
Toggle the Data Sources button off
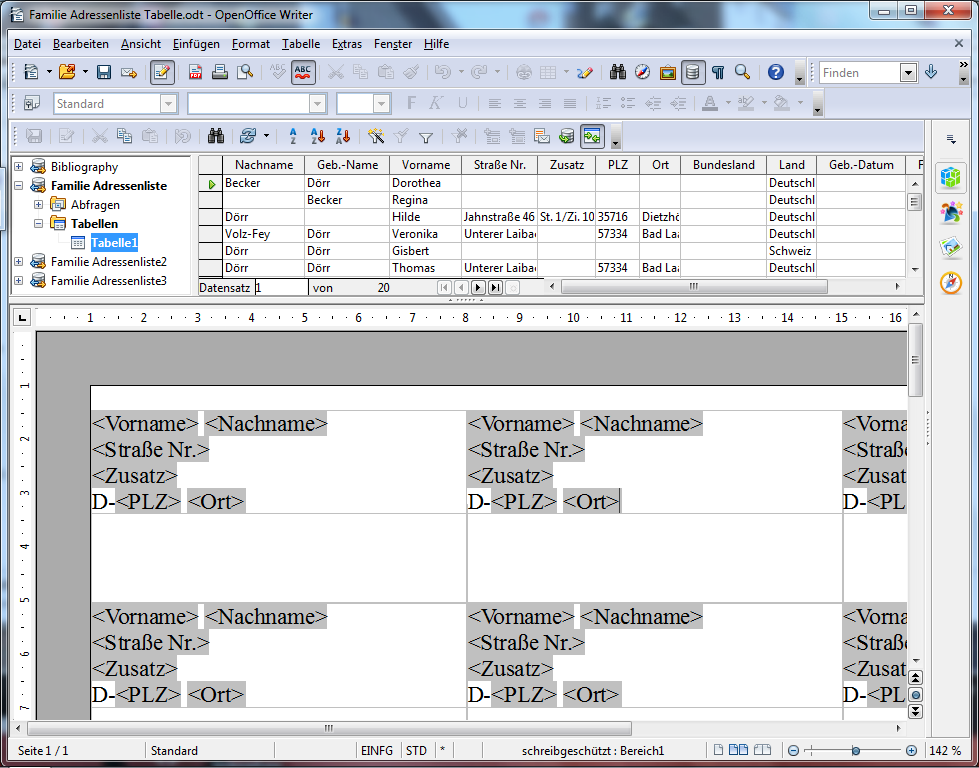pyautogui.click(x=692, y=72)
